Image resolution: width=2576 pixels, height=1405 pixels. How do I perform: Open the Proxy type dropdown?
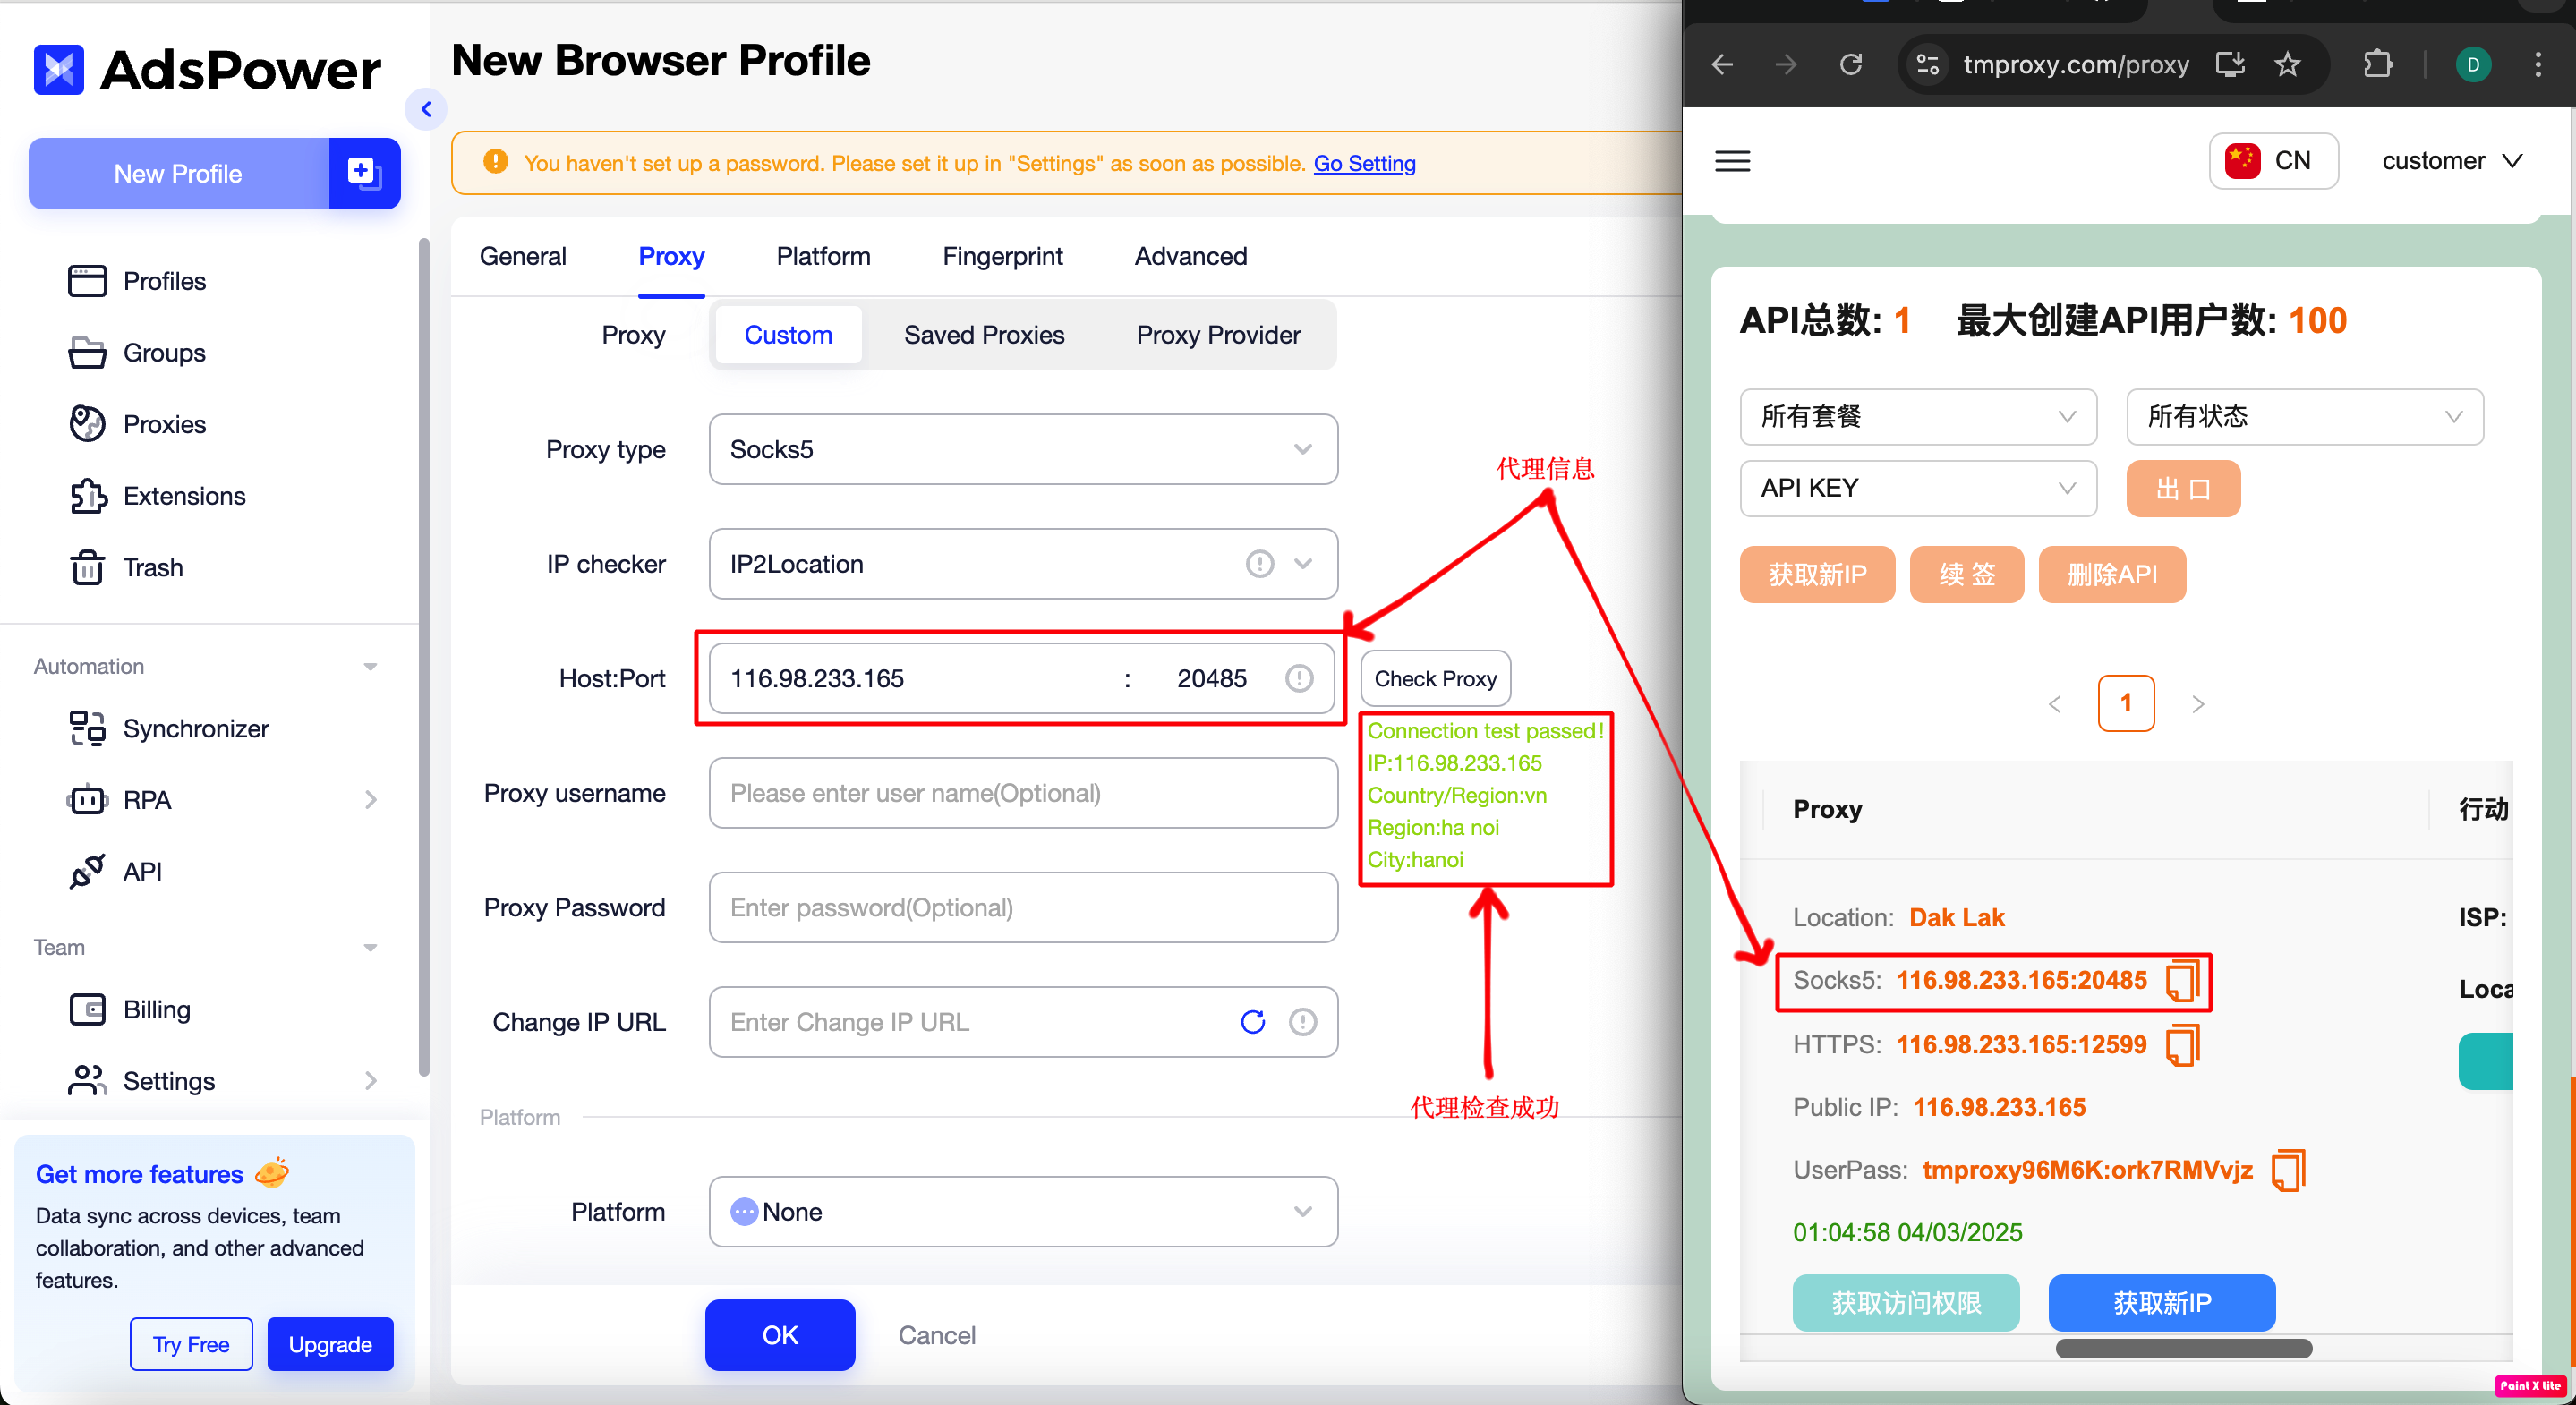pos(1022,450)
